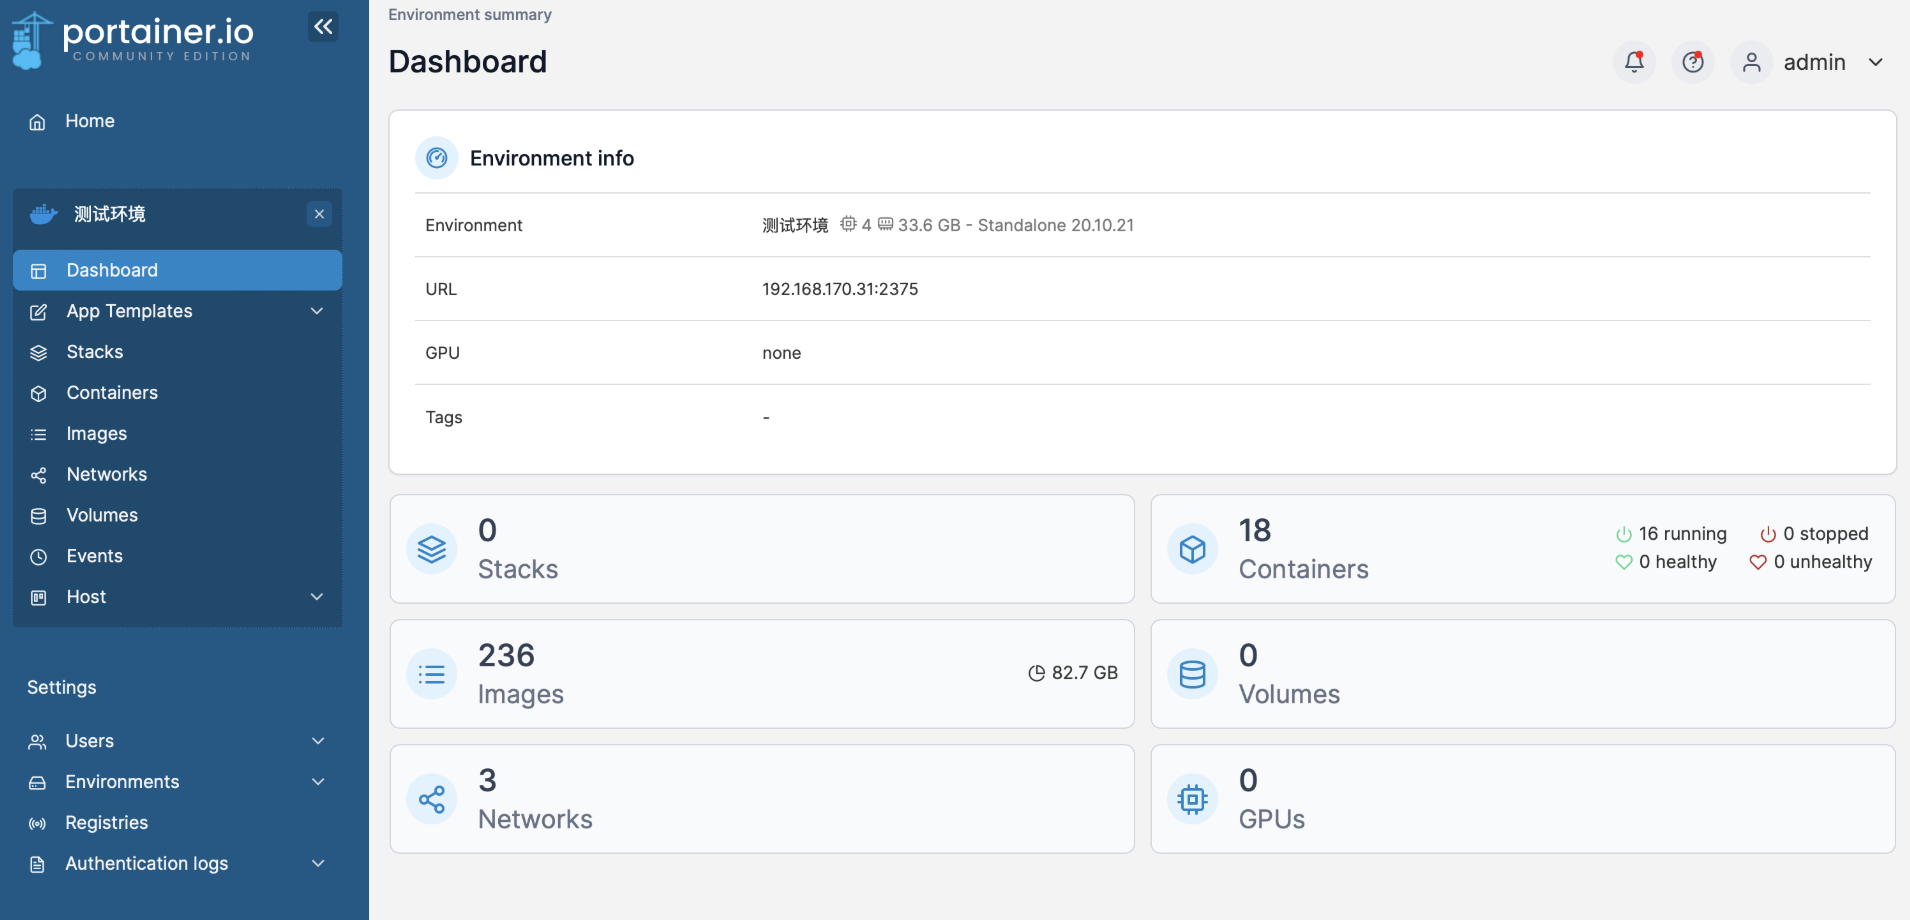The width and height of the screenshot is (1910, 920).
Task: Expand the Host submenu chevron
Action: [x=317, y=597]
